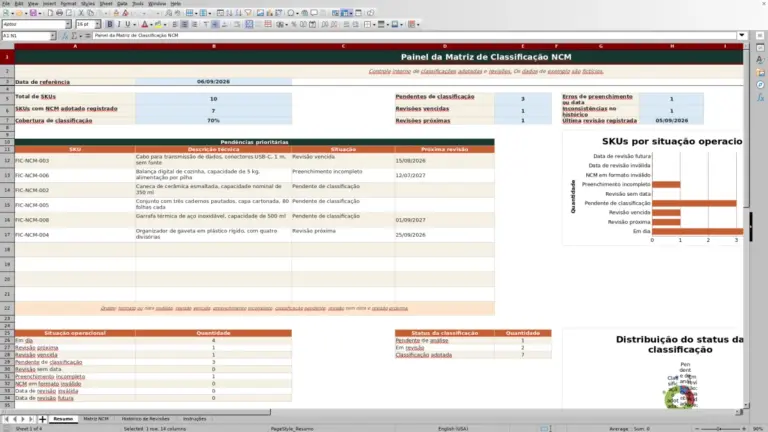768x432 pixels.
Task: Open the Data menu
Action: click(122, 3)
